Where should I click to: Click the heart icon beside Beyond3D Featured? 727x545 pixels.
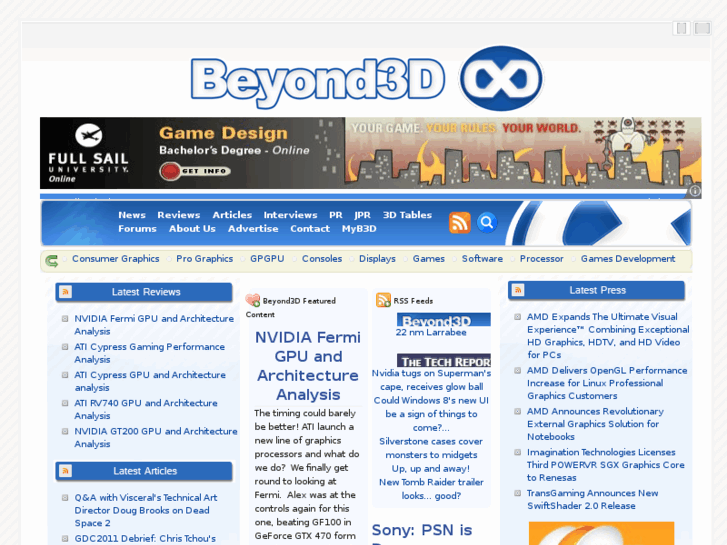pos(253,300)
